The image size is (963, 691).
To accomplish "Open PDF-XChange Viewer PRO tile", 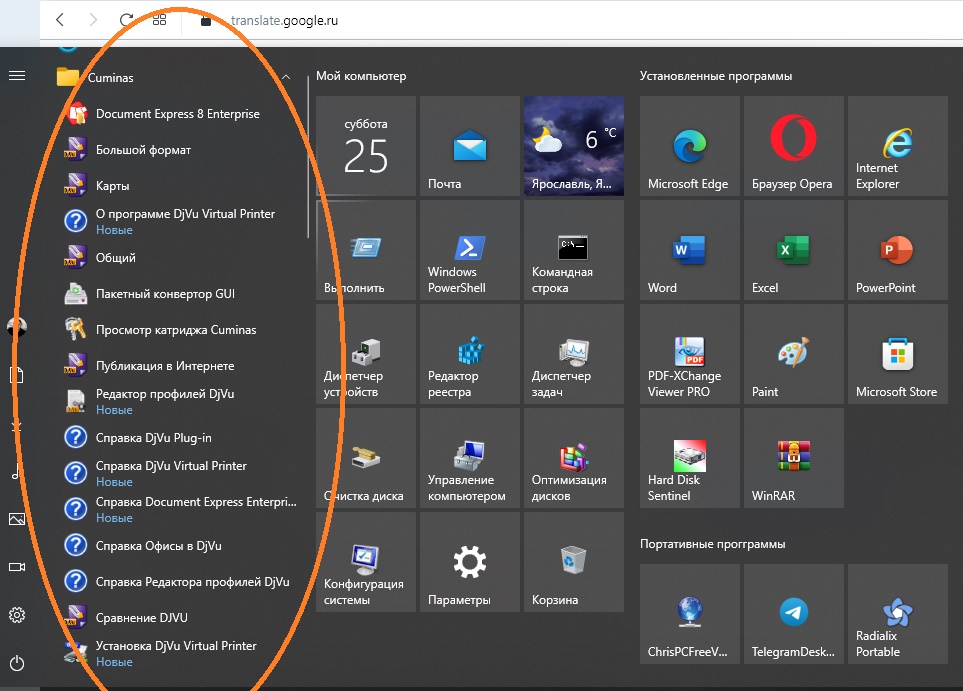I will [x=690, y=354].
